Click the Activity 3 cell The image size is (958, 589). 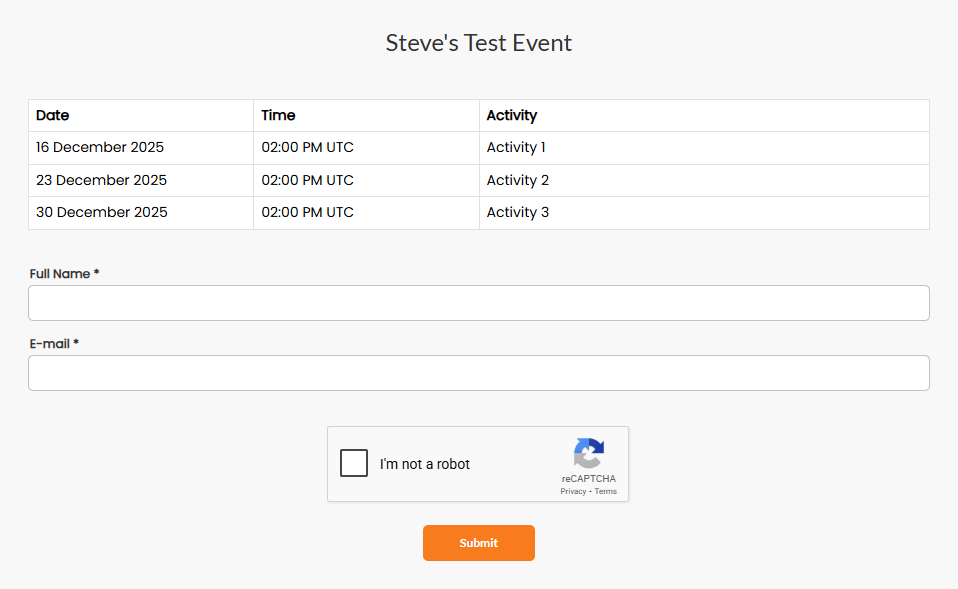click(x=704, y=213)
